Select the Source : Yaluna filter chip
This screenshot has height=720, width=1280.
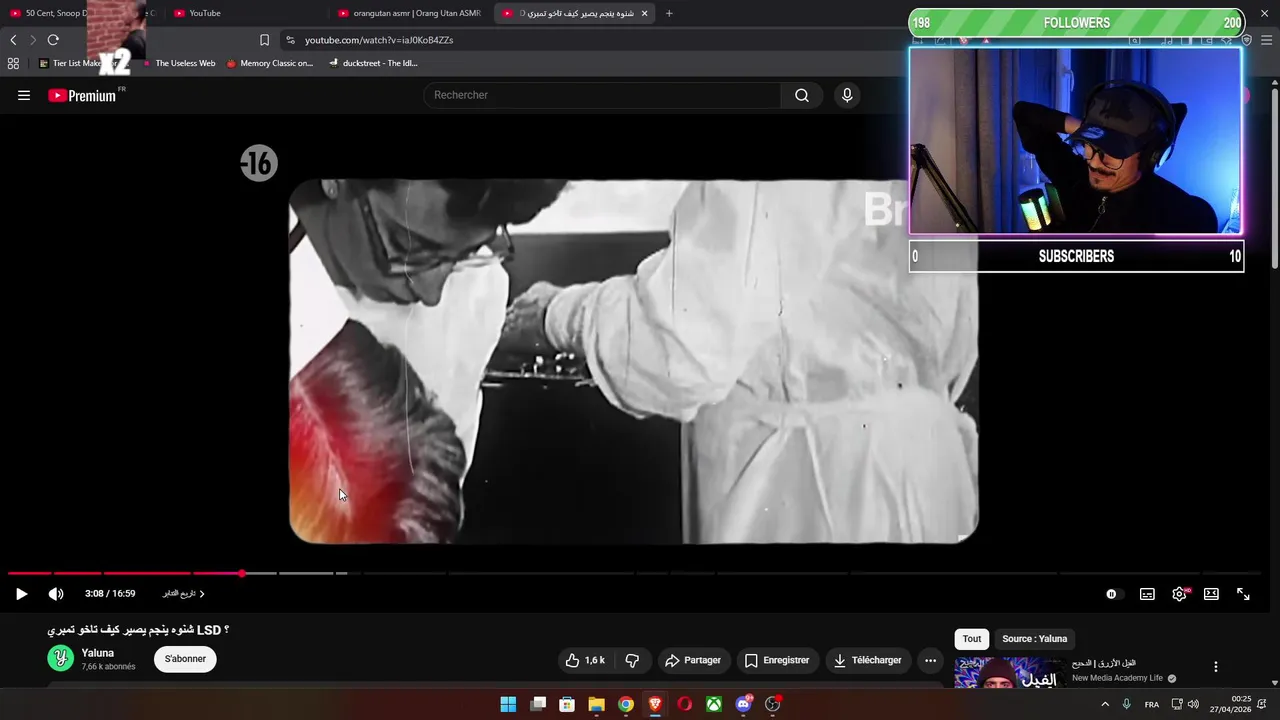[1034, 639]
